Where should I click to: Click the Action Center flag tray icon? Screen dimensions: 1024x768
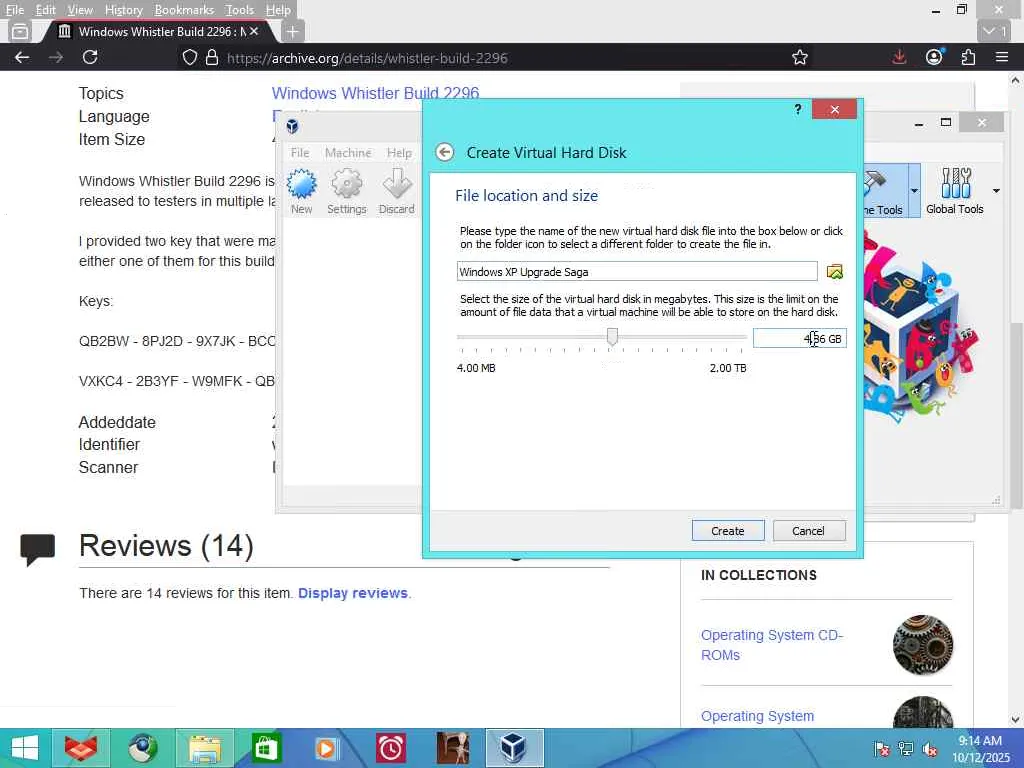click(x=882, y=749)
